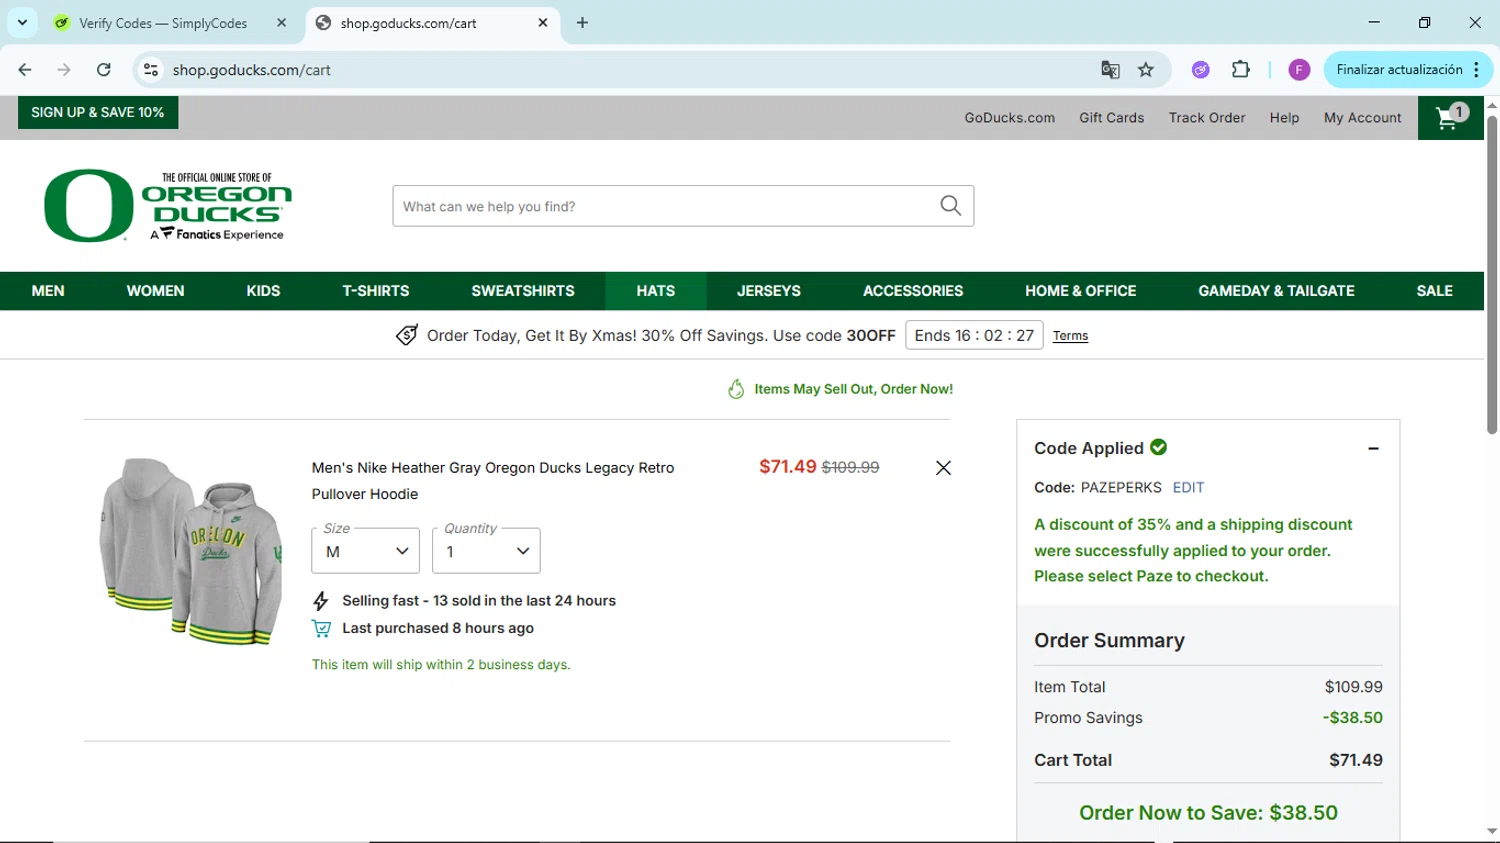Open the Quantity dropdown
The image size is (1500, 843).
[486, 551]
